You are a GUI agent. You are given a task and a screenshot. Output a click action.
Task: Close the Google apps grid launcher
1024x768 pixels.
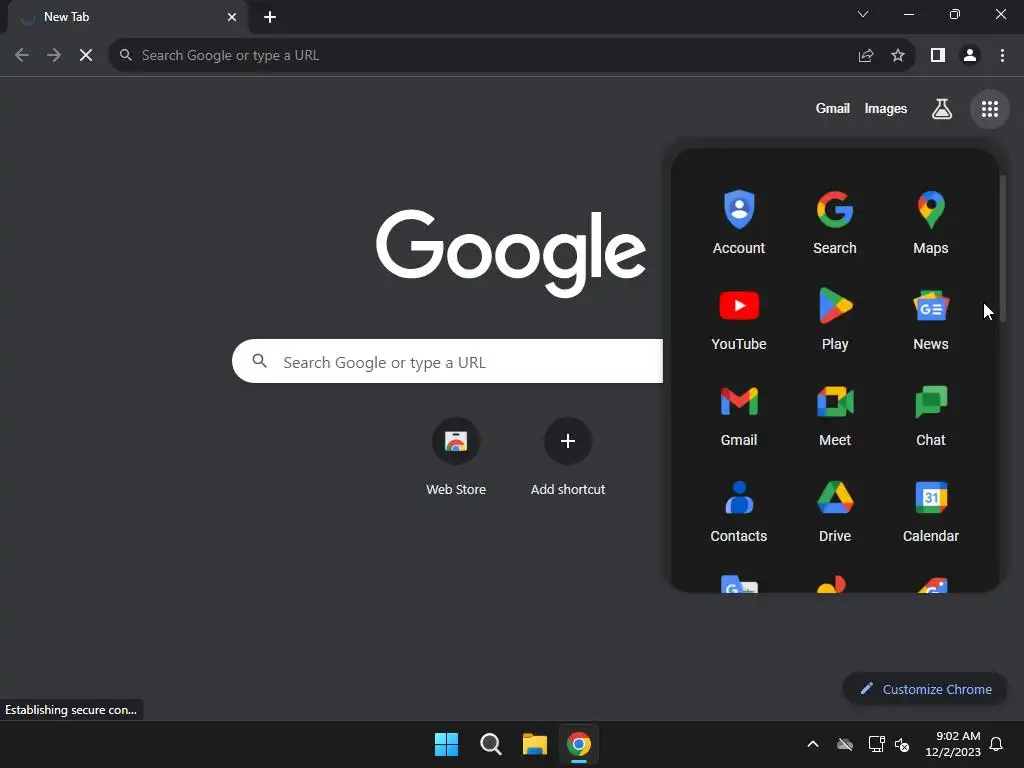click(989, 109)
